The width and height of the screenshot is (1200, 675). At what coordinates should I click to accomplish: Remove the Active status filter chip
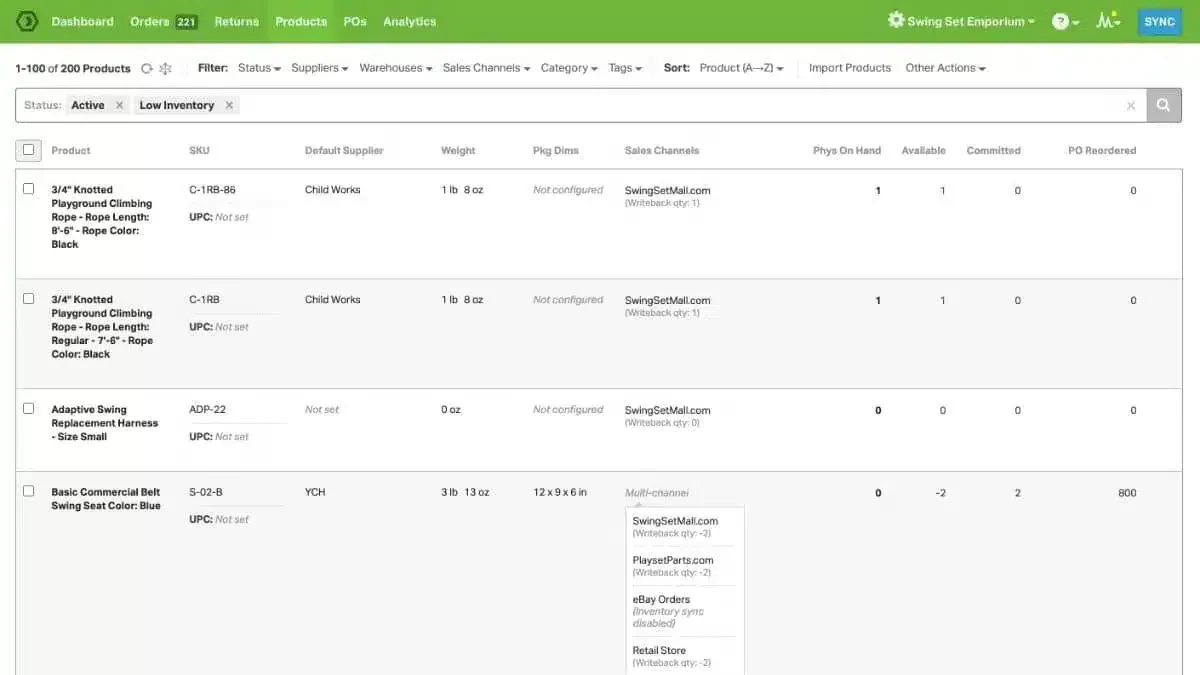(x=119, y=105)
